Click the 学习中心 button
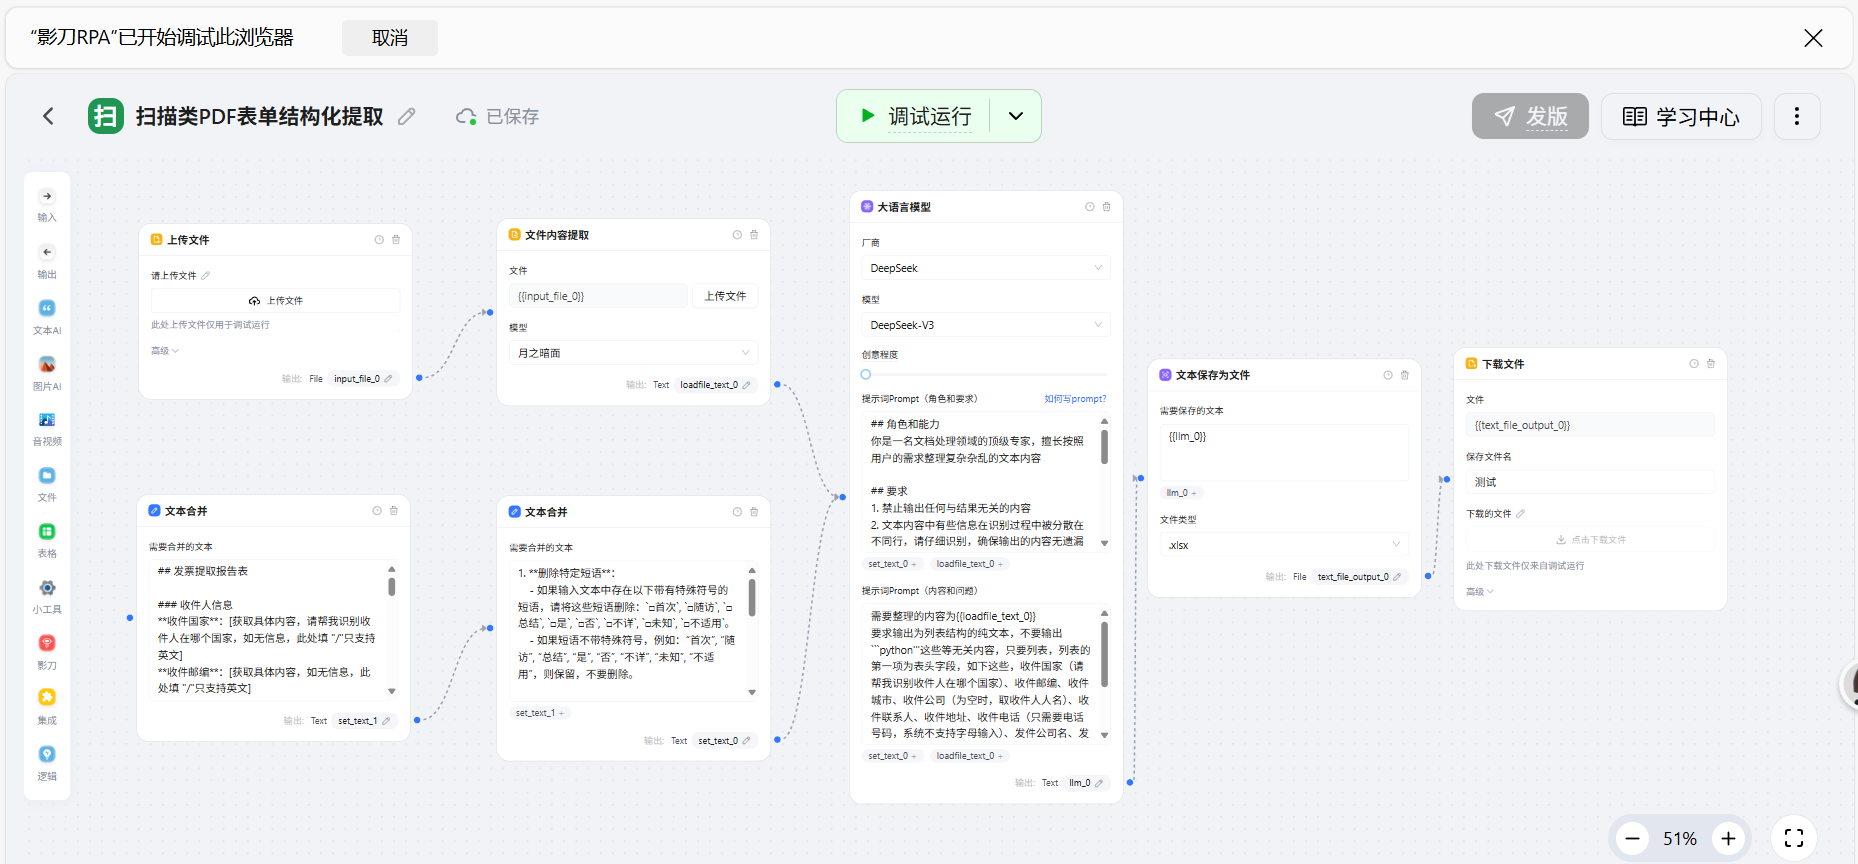 click(1681, 117)
